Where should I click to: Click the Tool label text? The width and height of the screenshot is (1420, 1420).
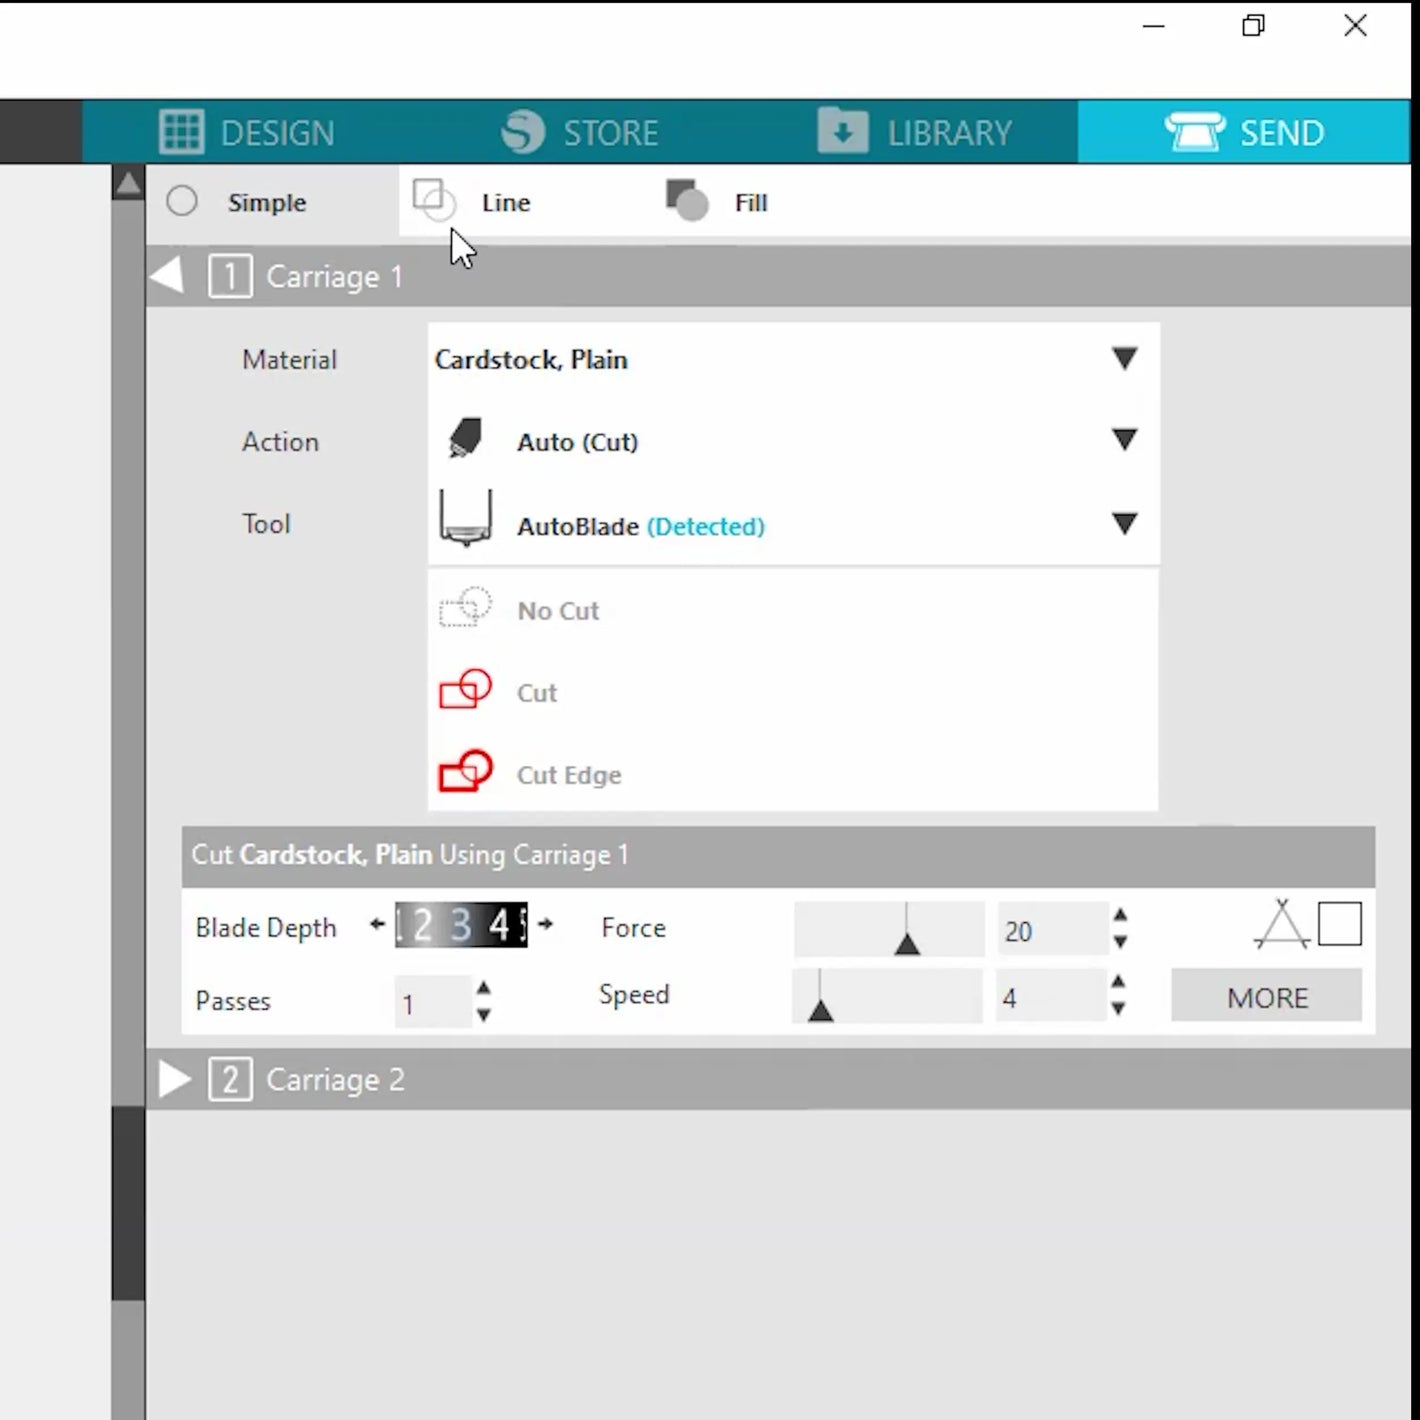point(266,523)
